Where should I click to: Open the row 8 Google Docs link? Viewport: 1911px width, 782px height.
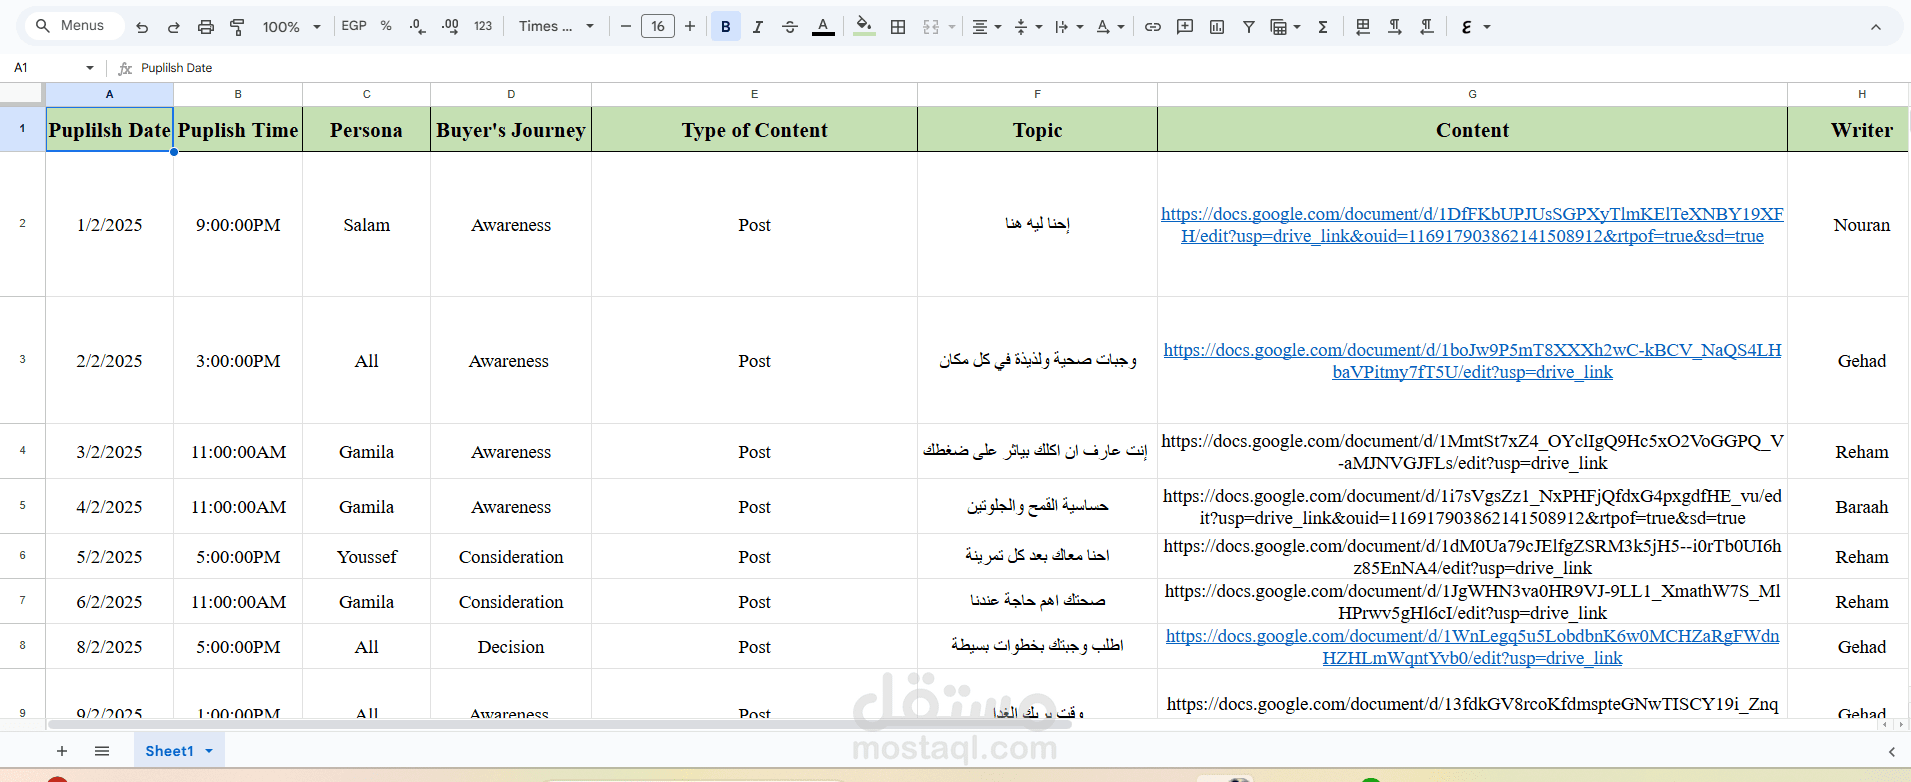(1472, 647)
